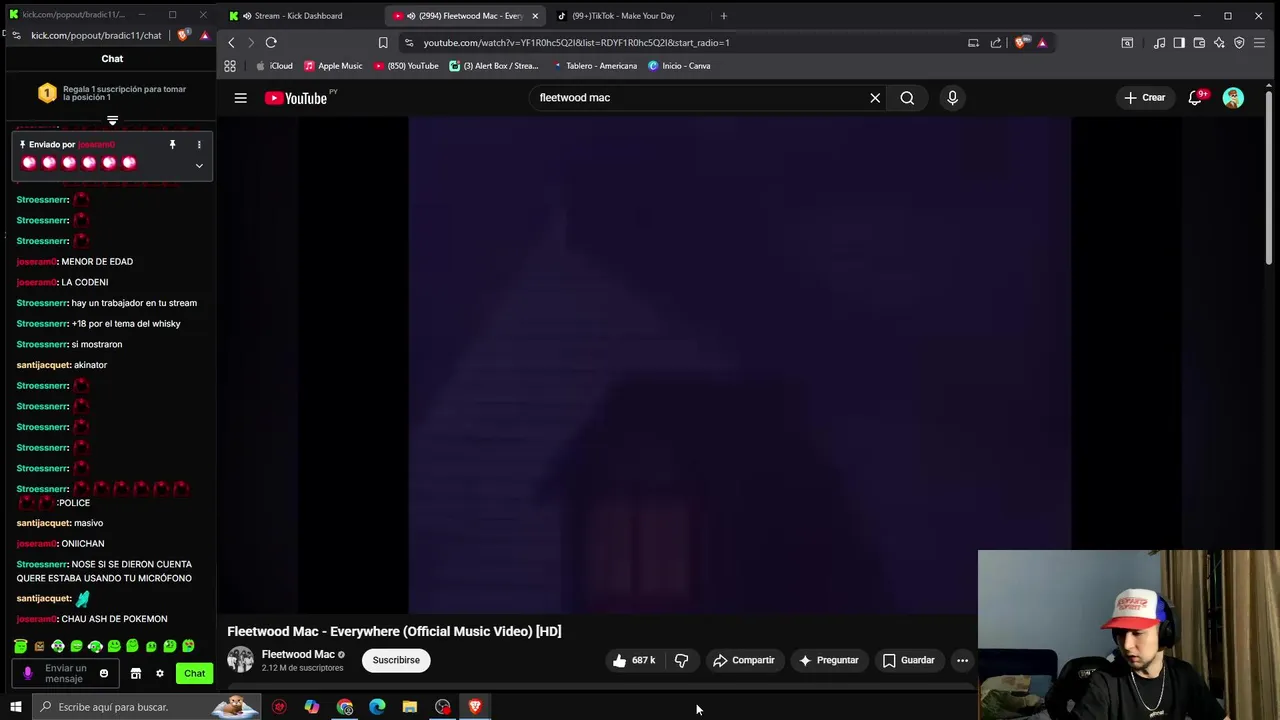The width and height of the screenshot is (1280, 720).
Task: Run search with the magnifier button
Action: point(907,98)
